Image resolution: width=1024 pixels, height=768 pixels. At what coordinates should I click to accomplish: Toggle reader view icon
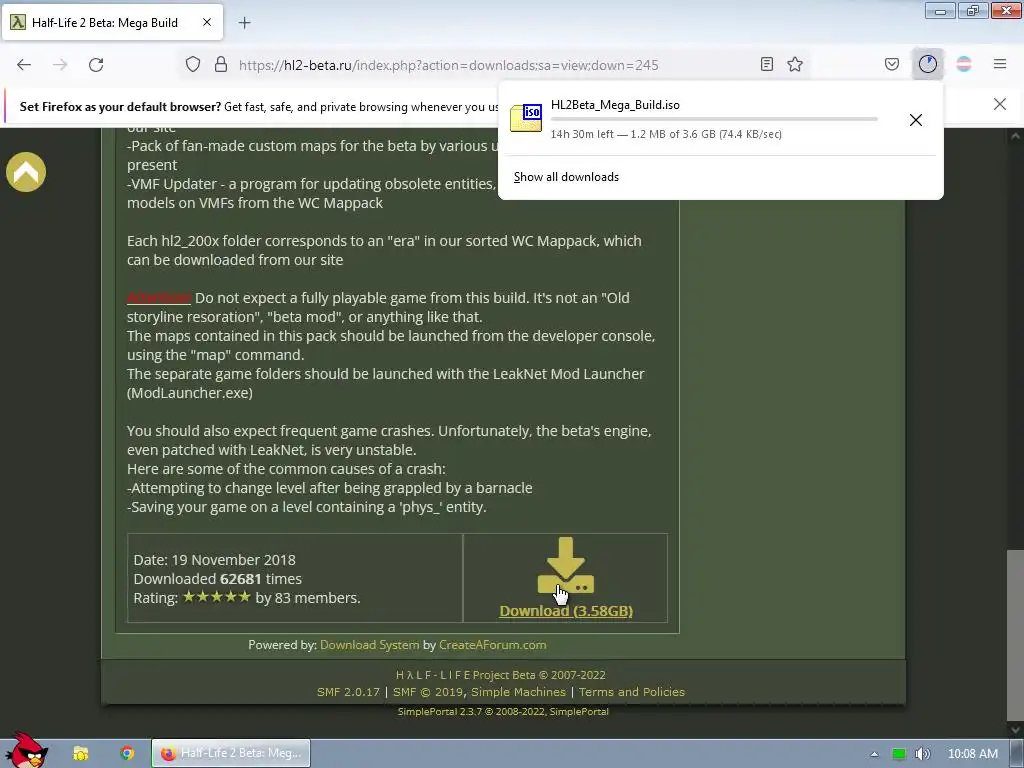click(x=767, y=64)
